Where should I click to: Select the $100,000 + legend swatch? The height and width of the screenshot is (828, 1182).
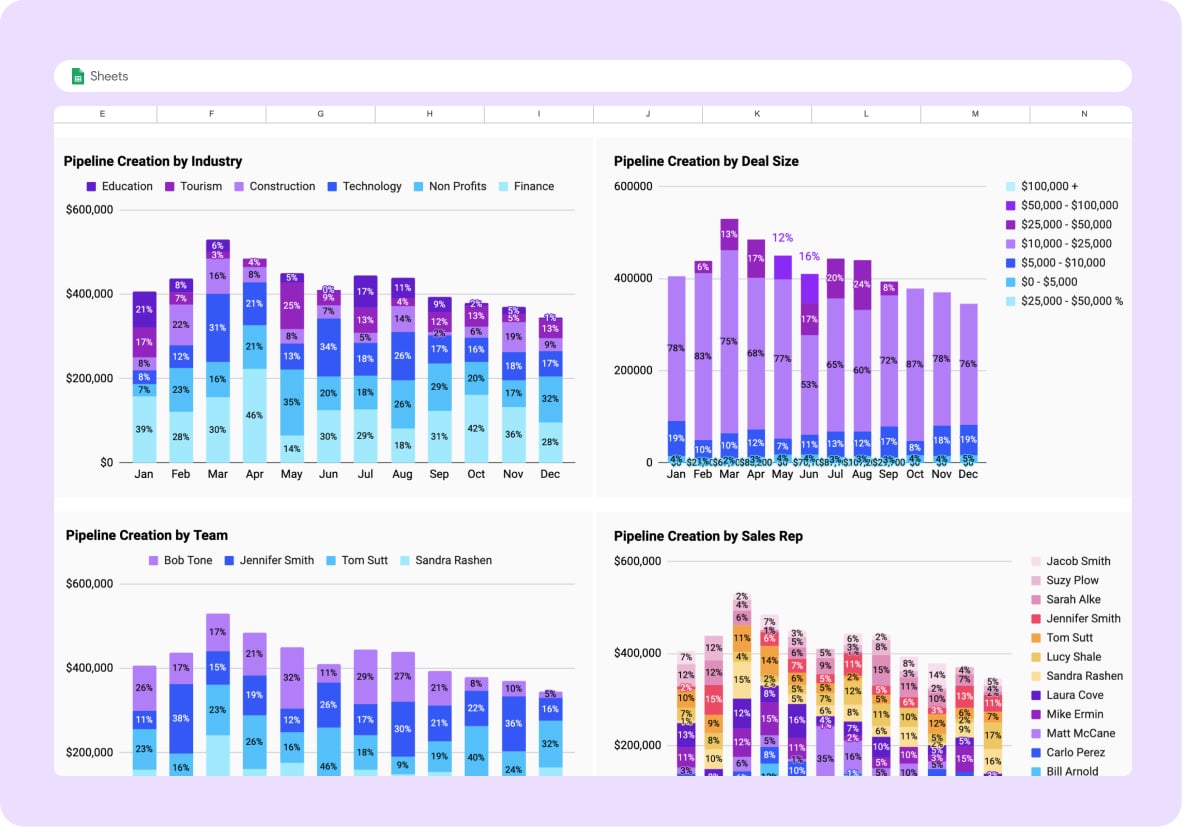tap(1010, 186)
